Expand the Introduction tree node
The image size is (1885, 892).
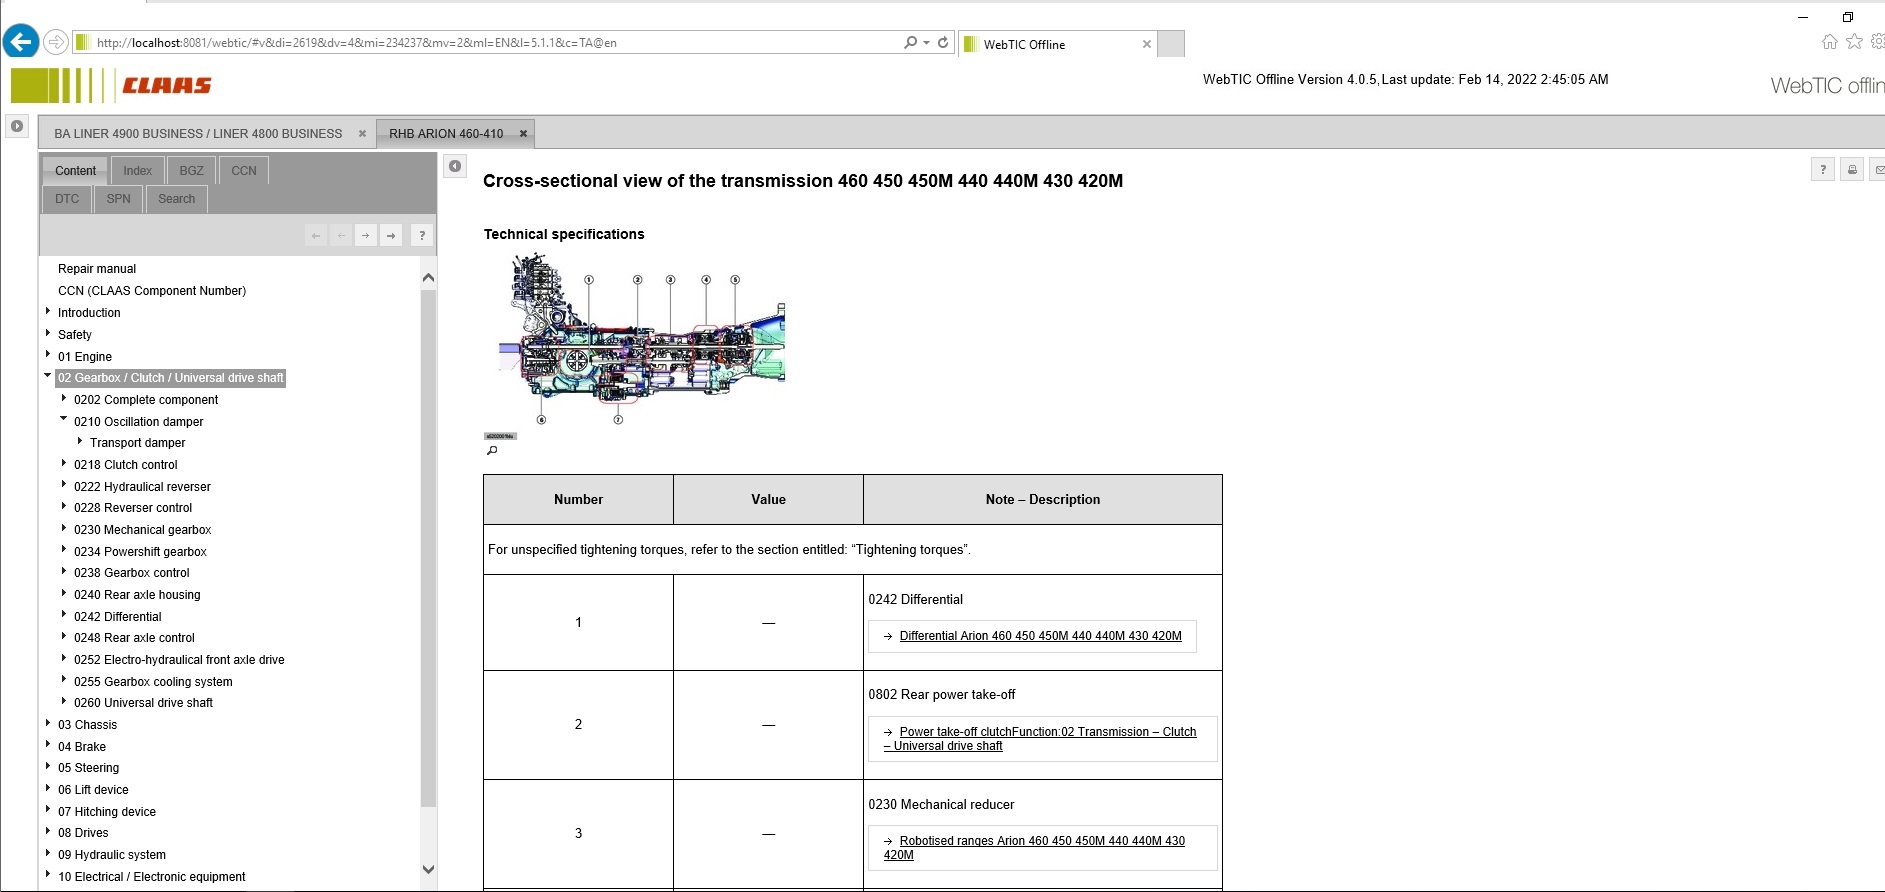[48, 311]
